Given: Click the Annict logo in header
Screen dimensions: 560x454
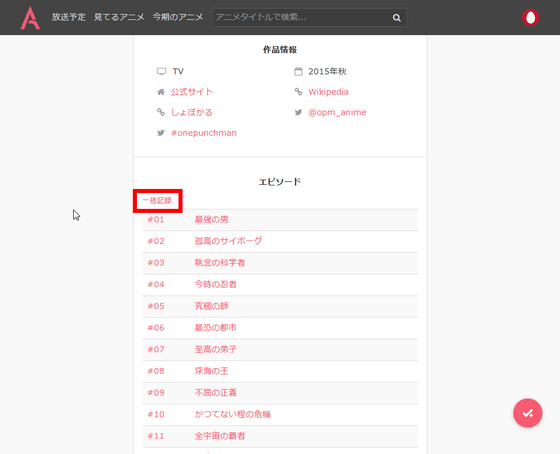Looking at the screenshot, I should point(30,18).
